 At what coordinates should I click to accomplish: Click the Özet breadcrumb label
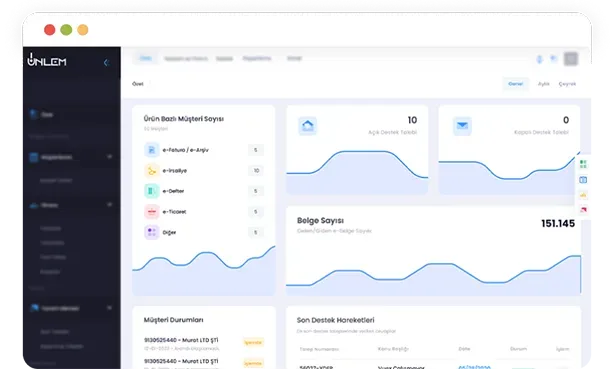click(x=138, y=84)
